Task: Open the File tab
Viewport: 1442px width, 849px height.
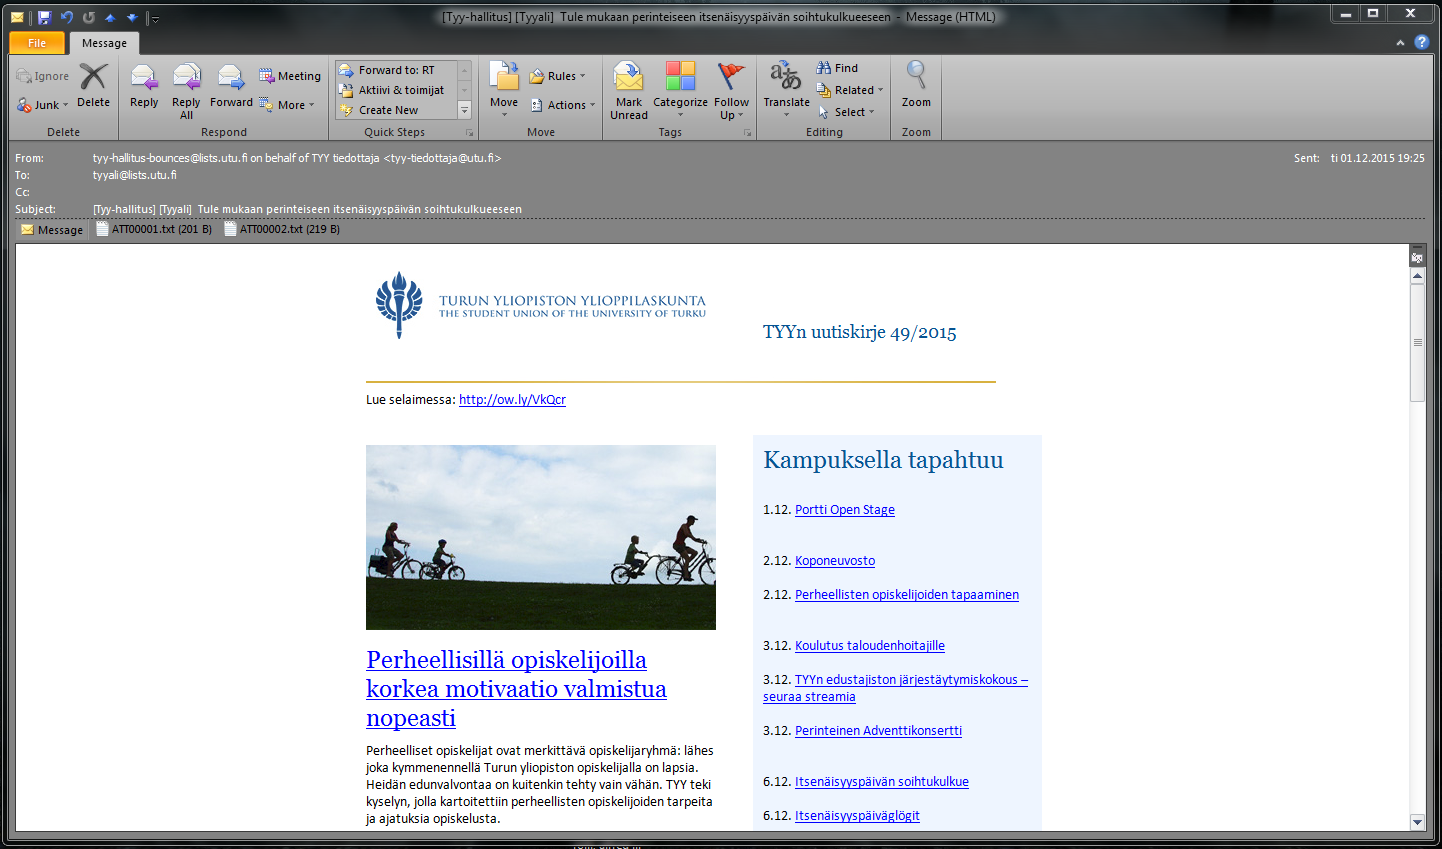Action: click(x=37, y=43)
